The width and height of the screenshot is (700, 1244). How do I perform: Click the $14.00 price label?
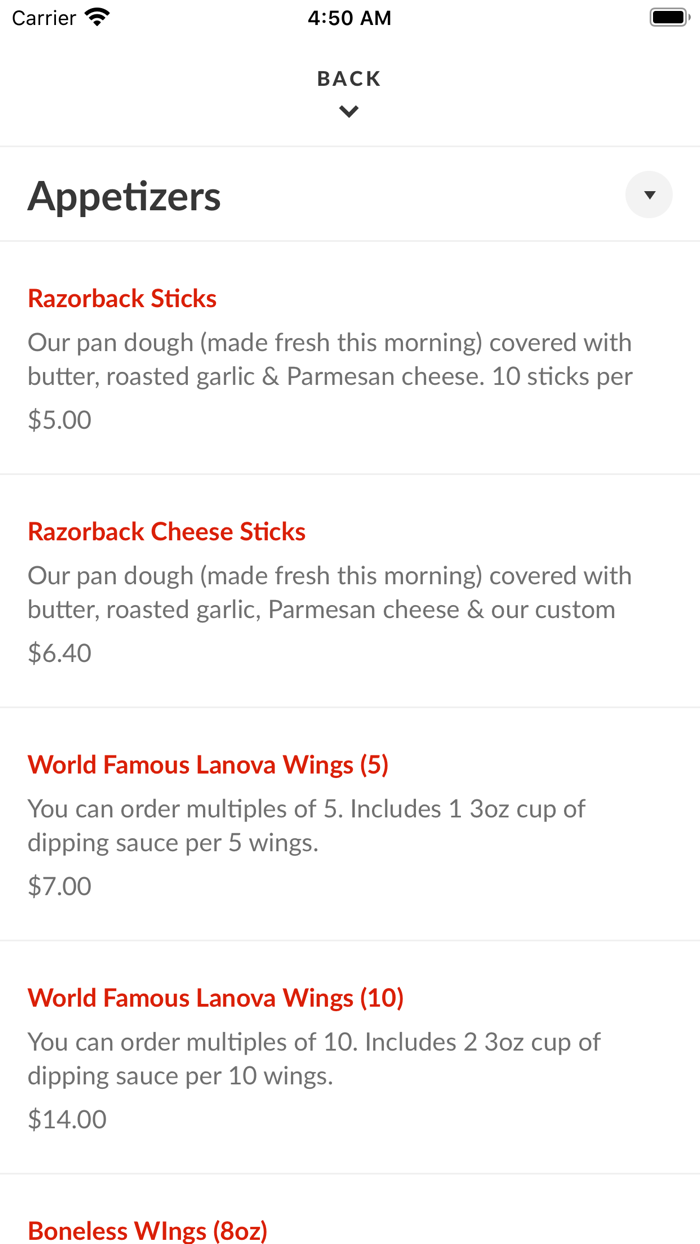point(66,1118)
